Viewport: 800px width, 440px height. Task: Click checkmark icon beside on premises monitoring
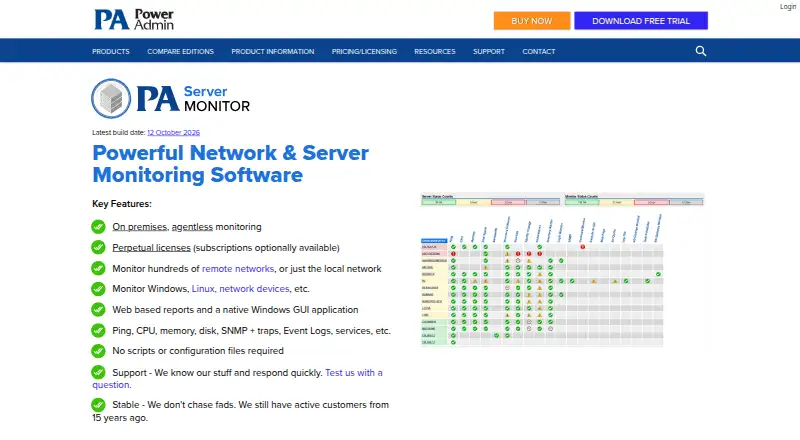pos(98,227)
